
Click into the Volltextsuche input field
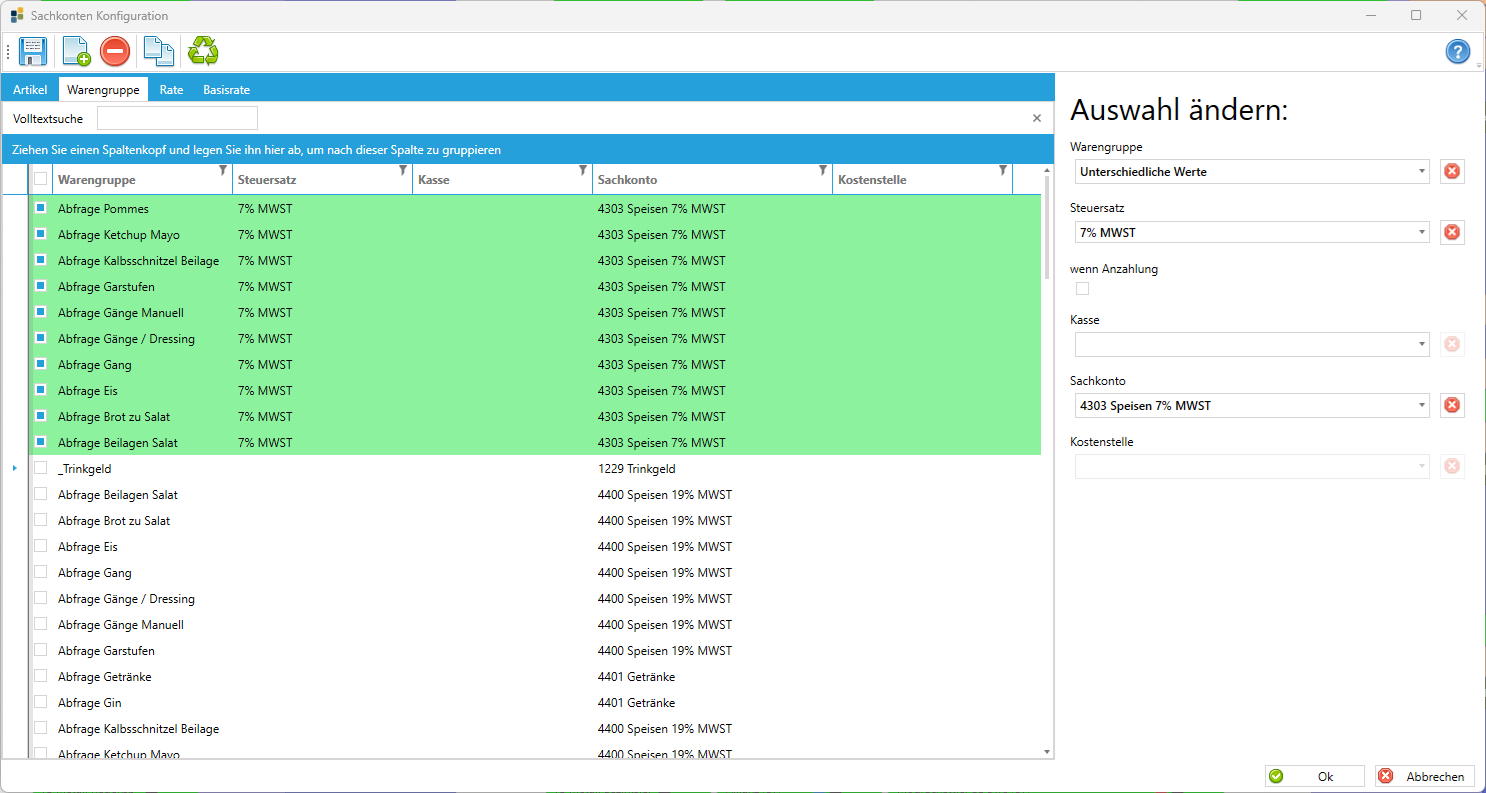coord(177,118)
